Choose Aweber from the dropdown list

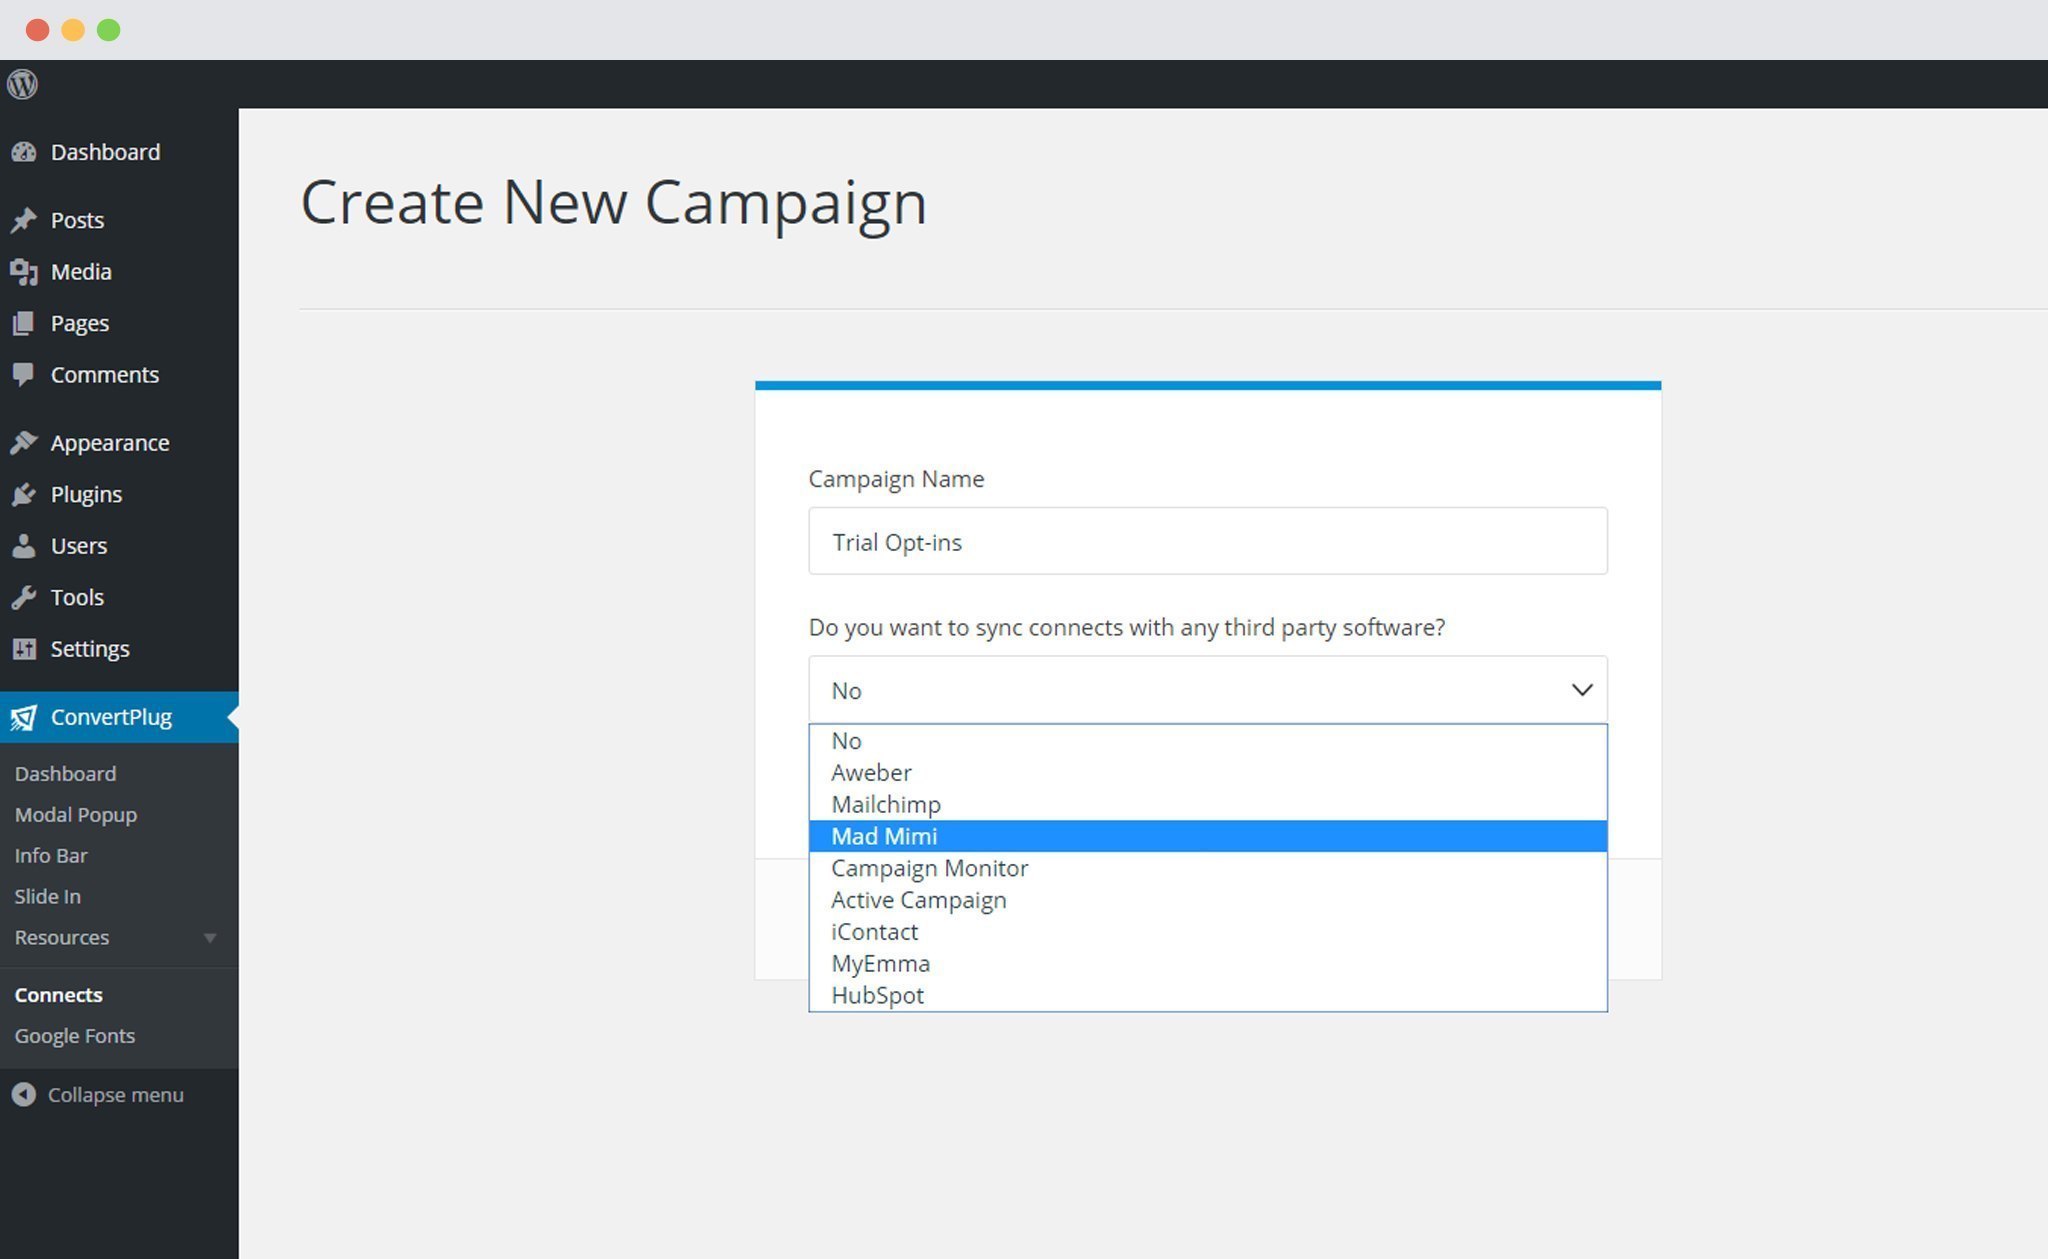[1208, 773]
